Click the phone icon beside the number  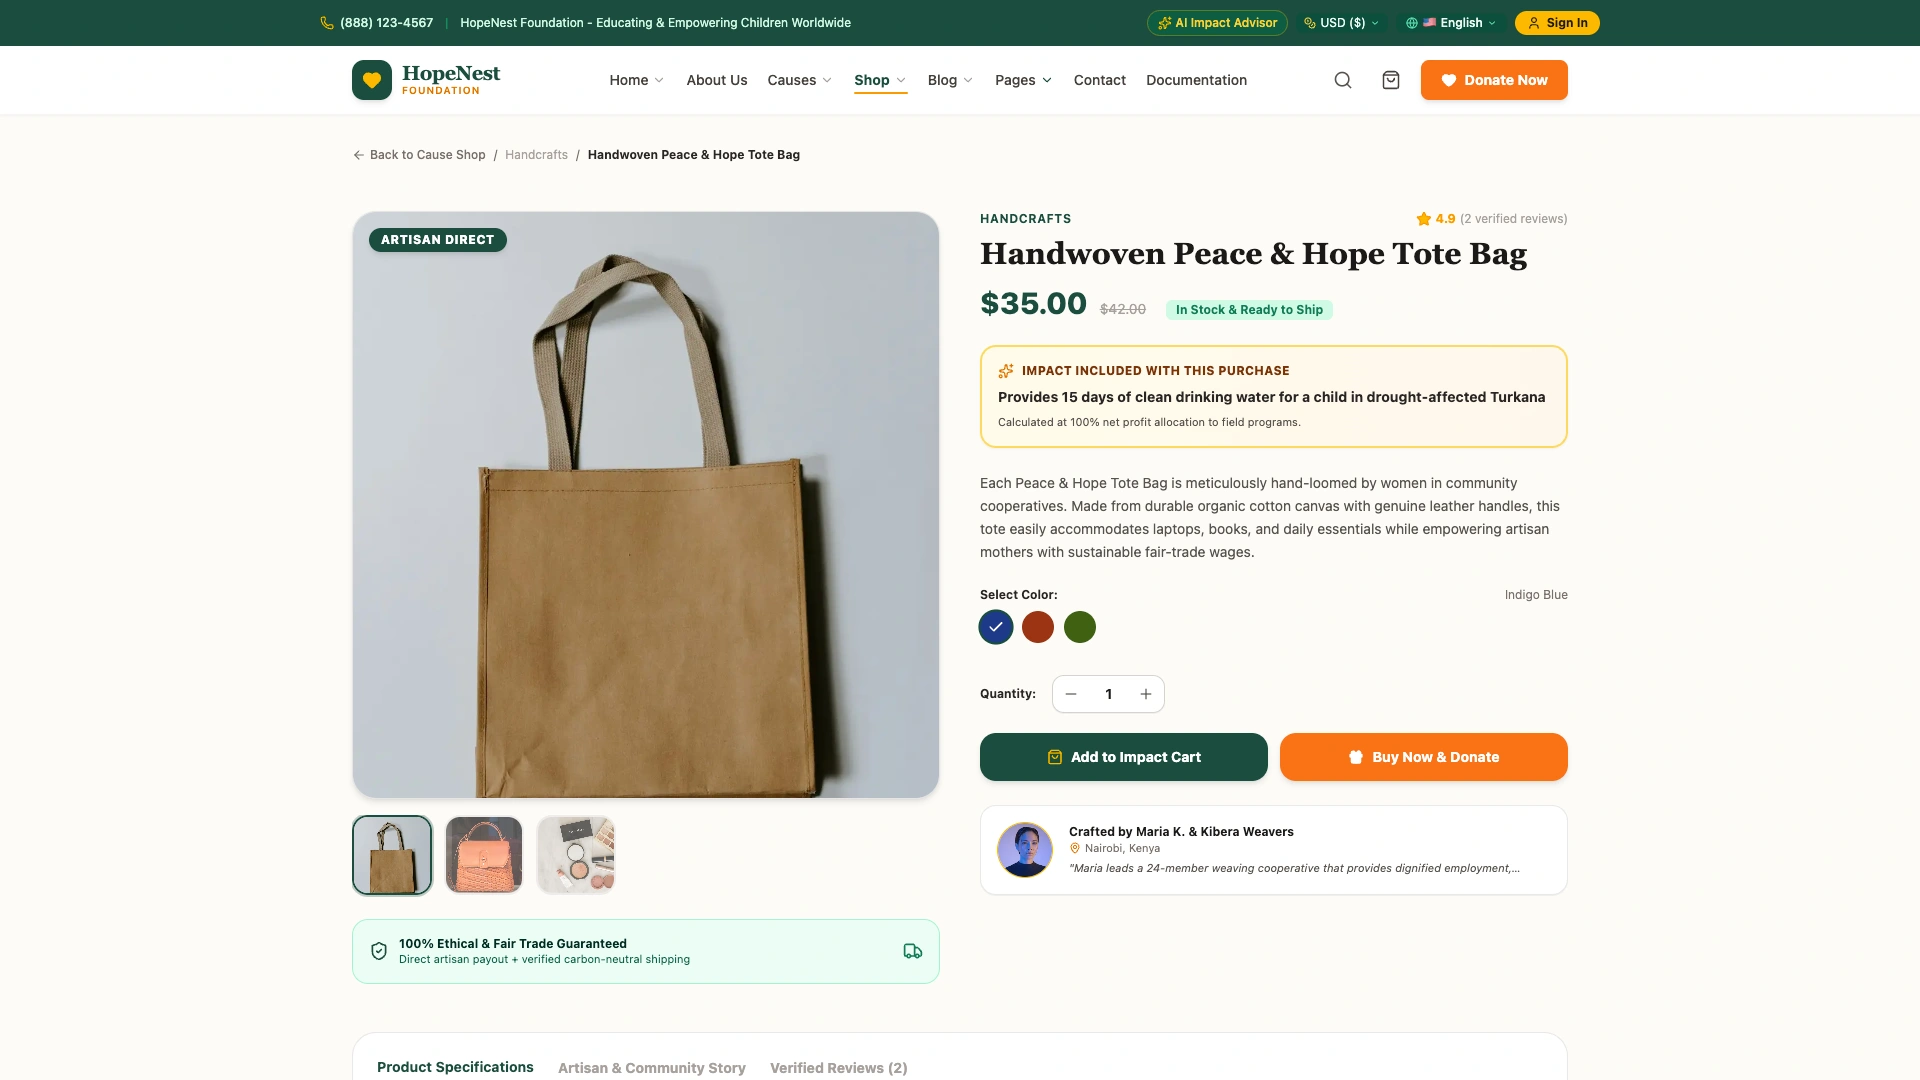327,23
